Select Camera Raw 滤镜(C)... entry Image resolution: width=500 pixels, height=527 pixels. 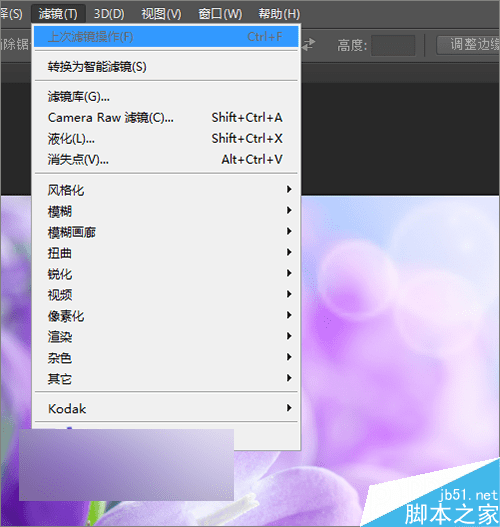[x=166, y=118]
